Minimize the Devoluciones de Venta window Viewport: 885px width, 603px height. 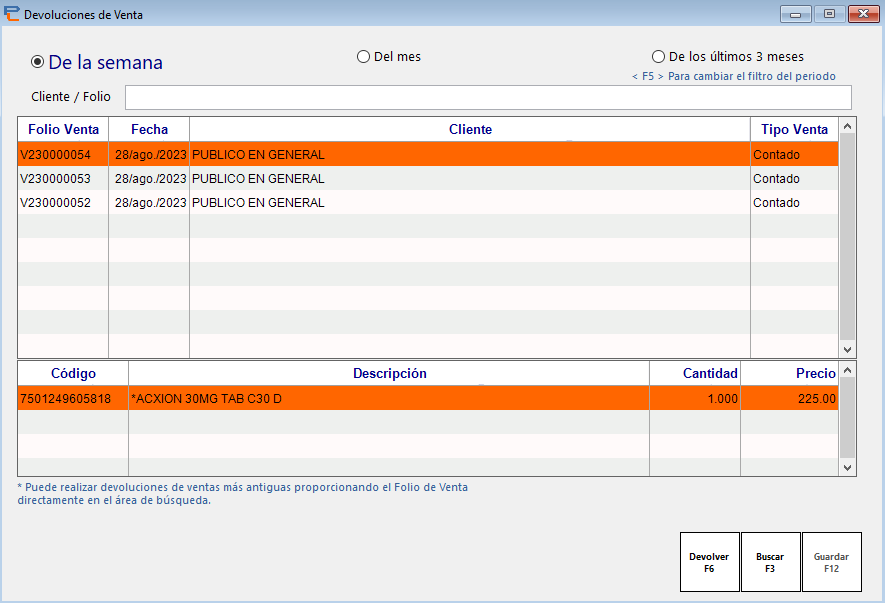coord(796,14)
